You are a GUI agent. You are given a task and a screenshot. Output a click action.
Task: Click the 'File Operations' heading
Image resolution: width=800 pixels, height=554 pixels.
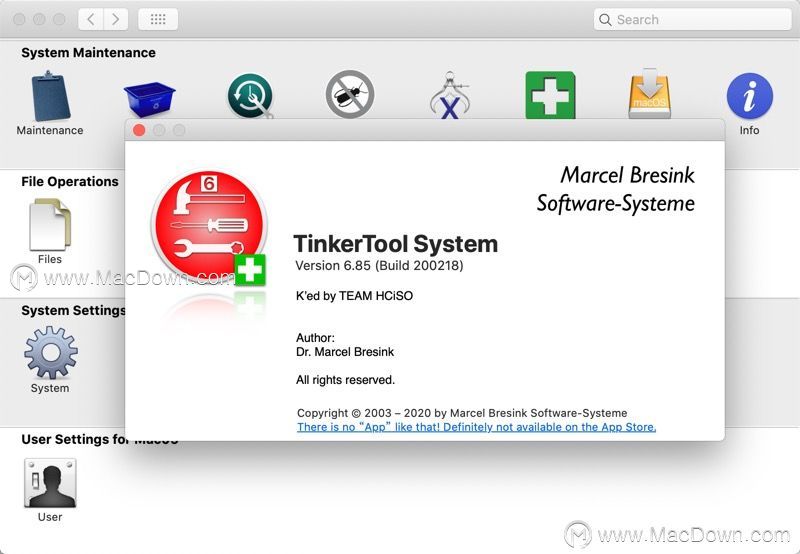[70, 182]
